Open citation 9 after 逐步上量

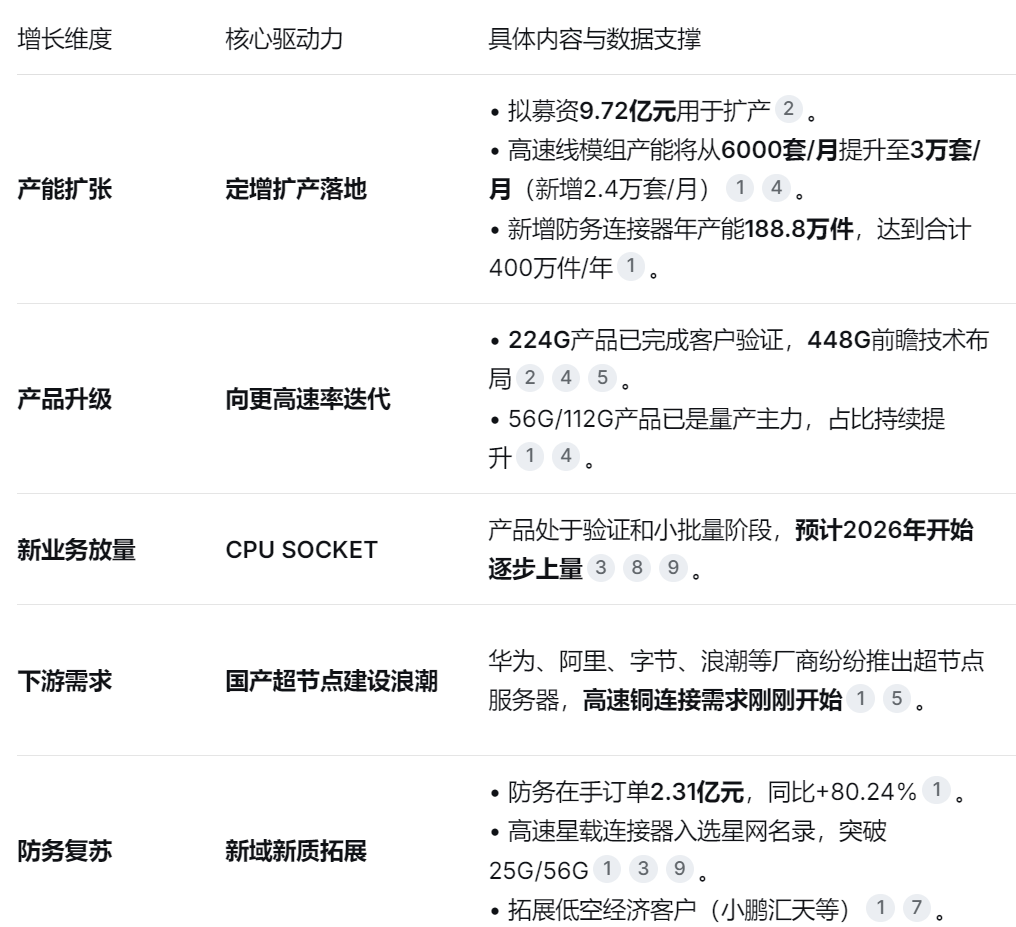pos(673,568)
